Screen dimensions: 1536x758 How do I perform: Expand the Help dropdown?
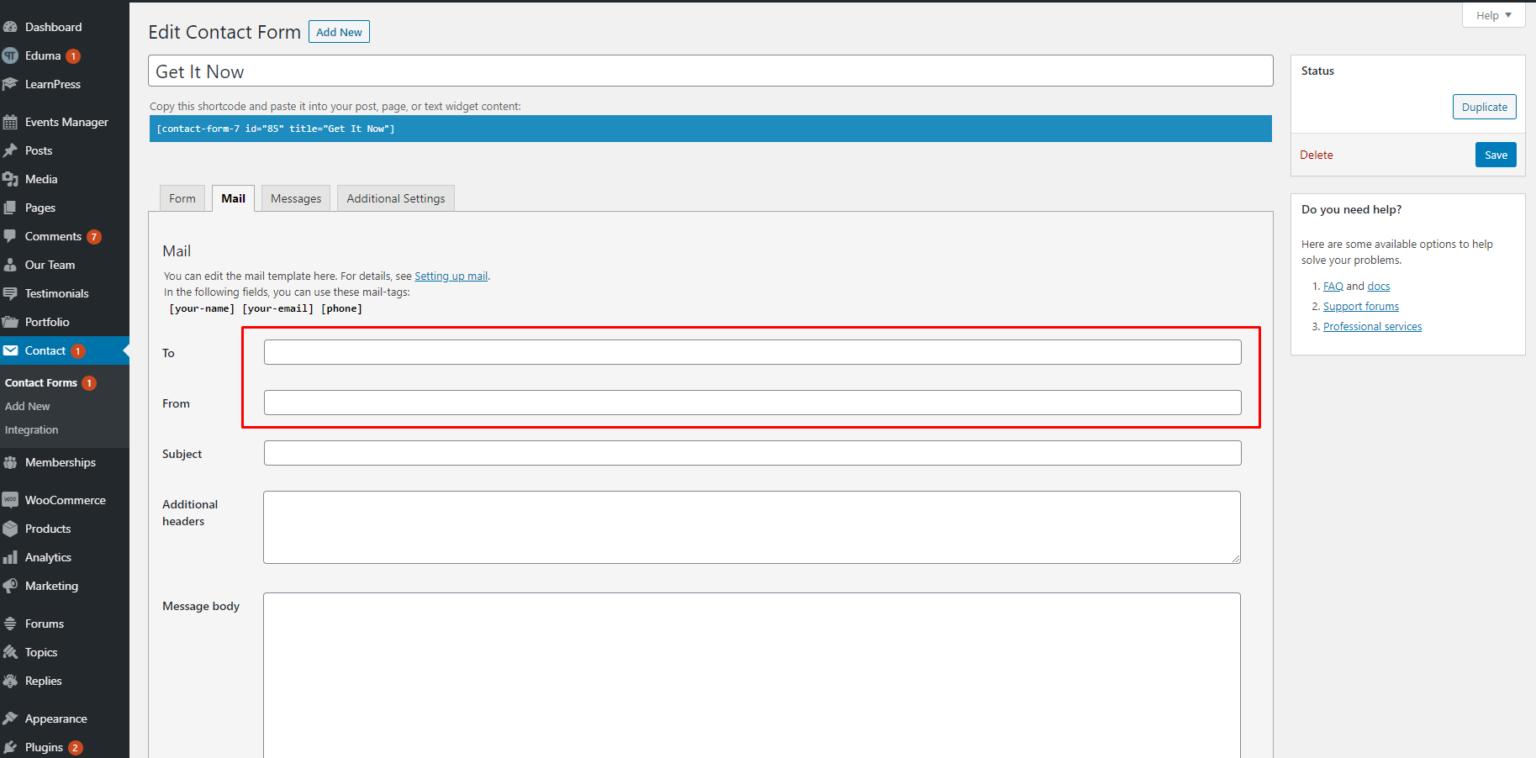point(1492,15)
